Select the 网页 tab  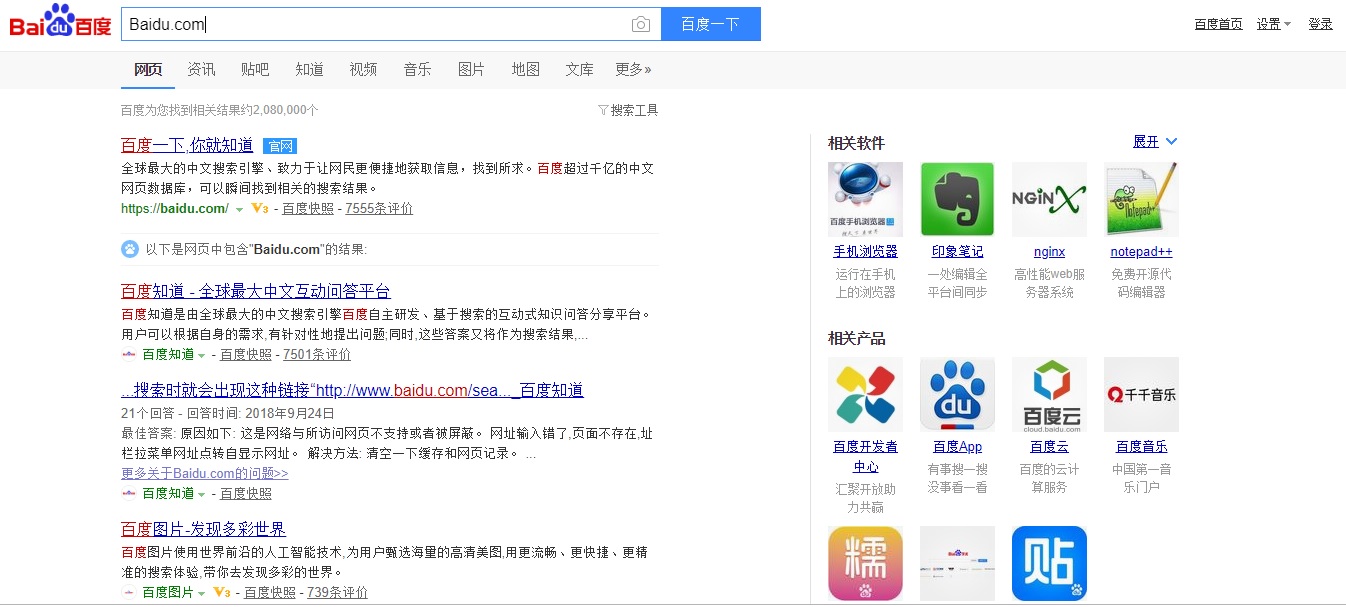(148, 69)
